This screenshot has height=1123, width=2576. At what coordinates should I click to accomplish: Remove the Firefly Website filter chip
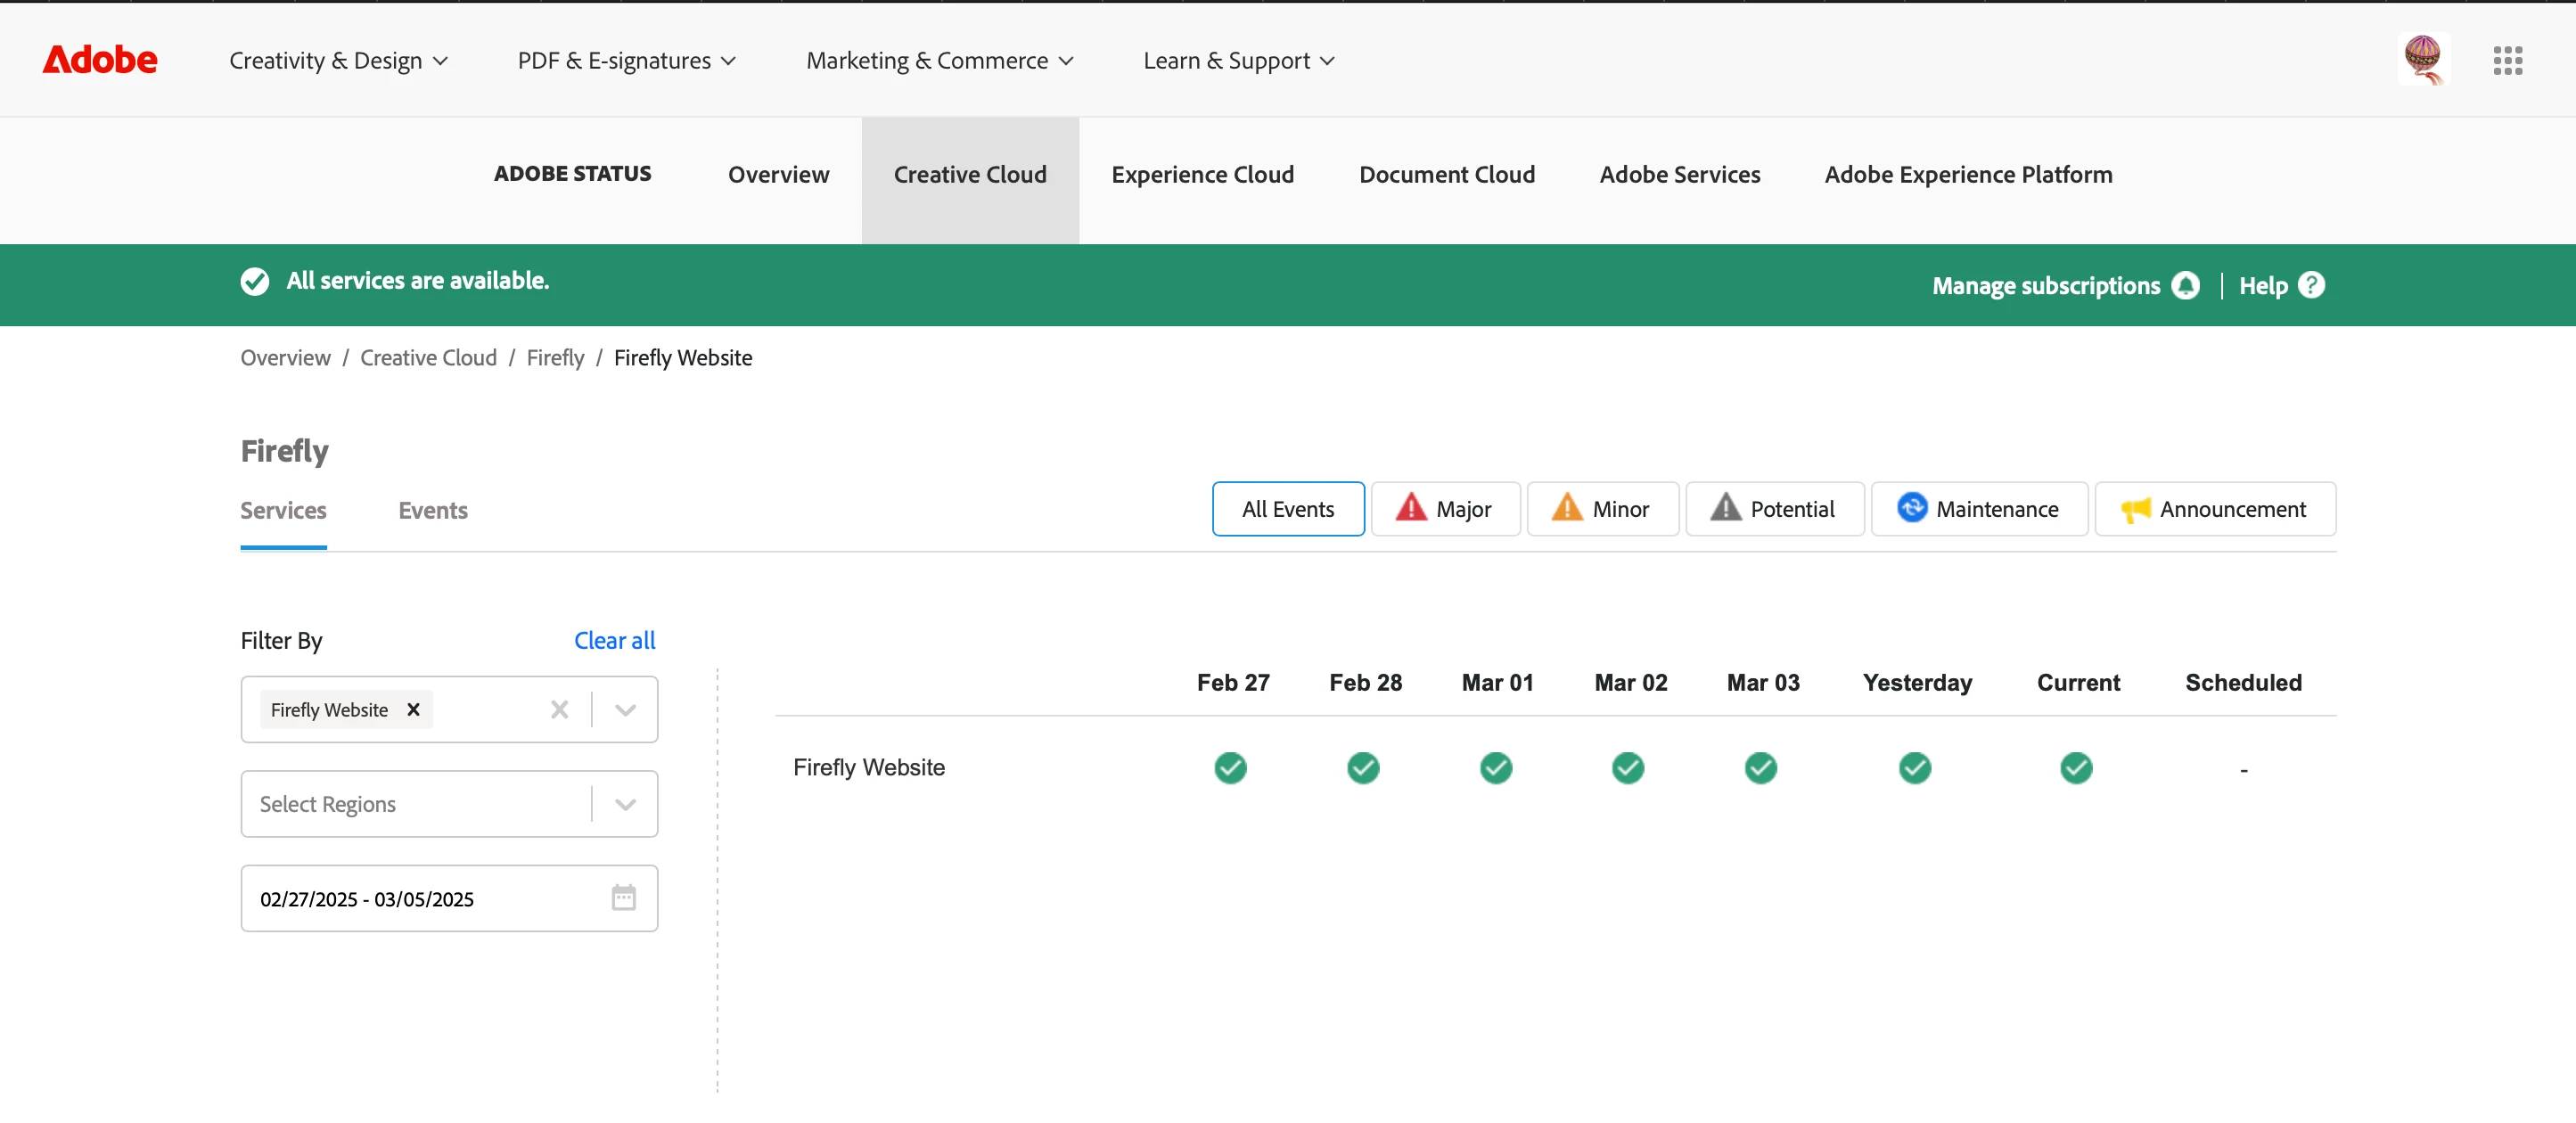click(x=413, y=709)
